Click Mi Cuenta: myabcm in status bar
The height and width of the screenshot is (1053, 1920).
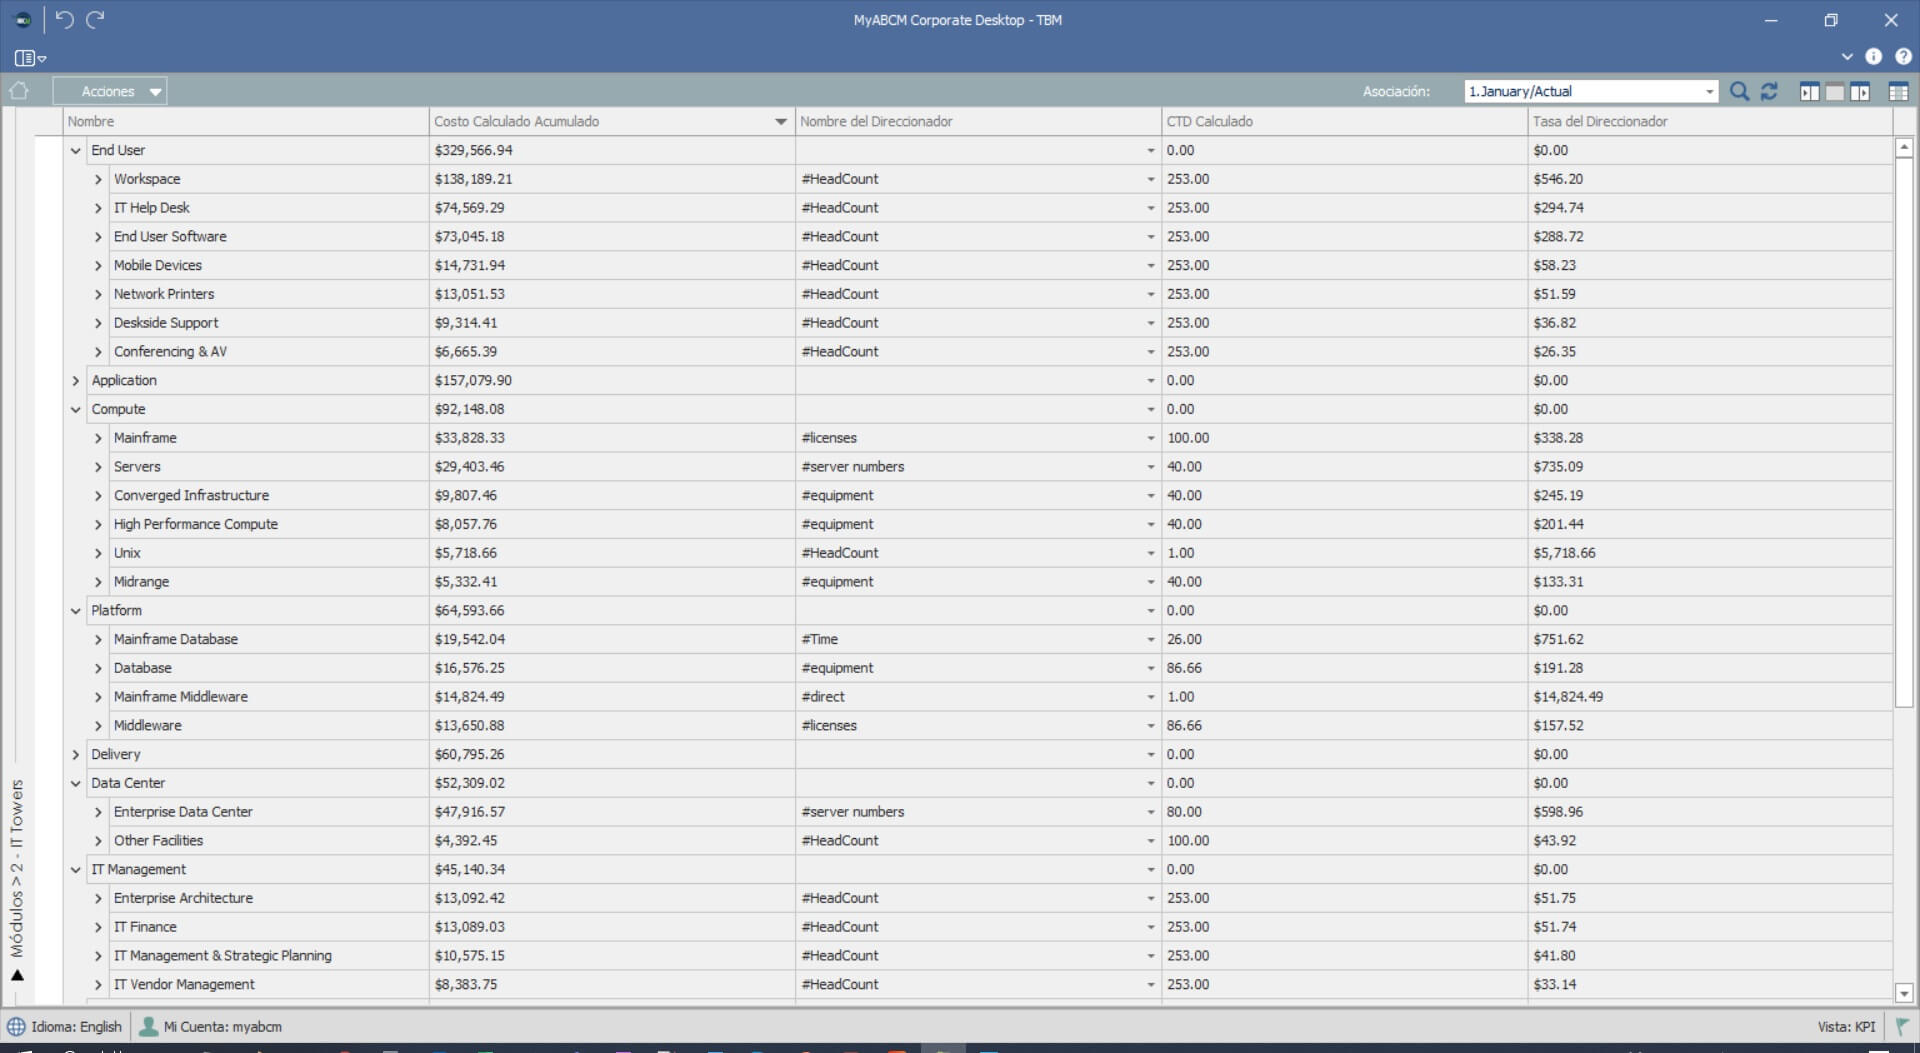(x=211, y=1027)
